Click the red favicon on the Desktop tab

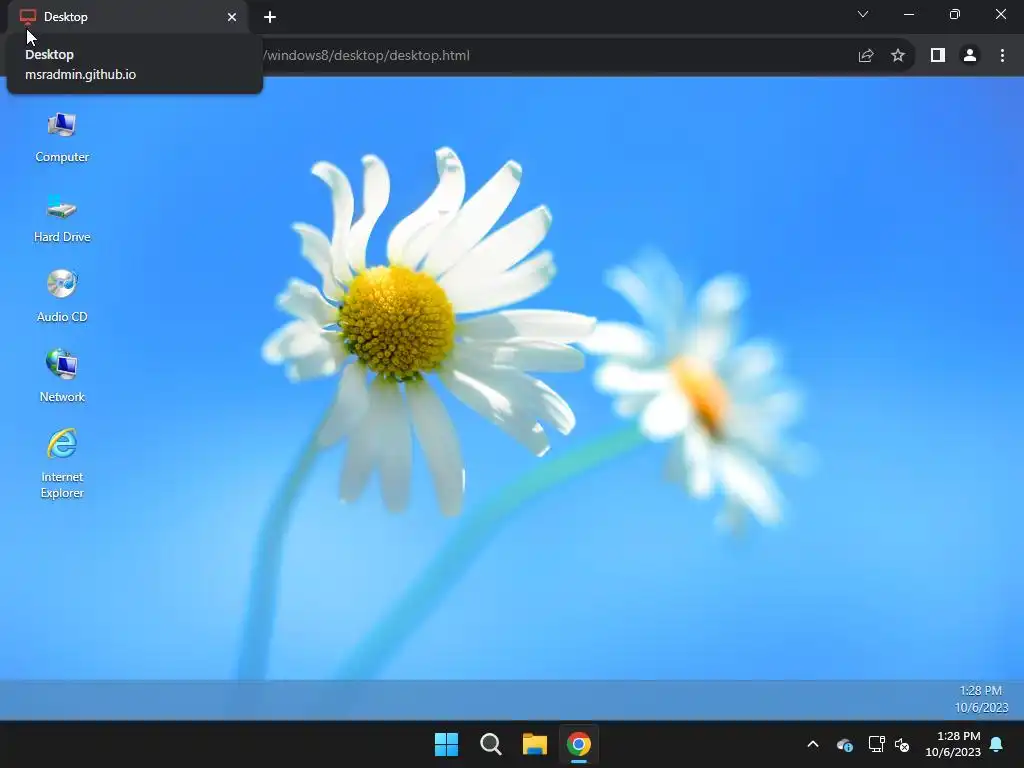[27, 17]
